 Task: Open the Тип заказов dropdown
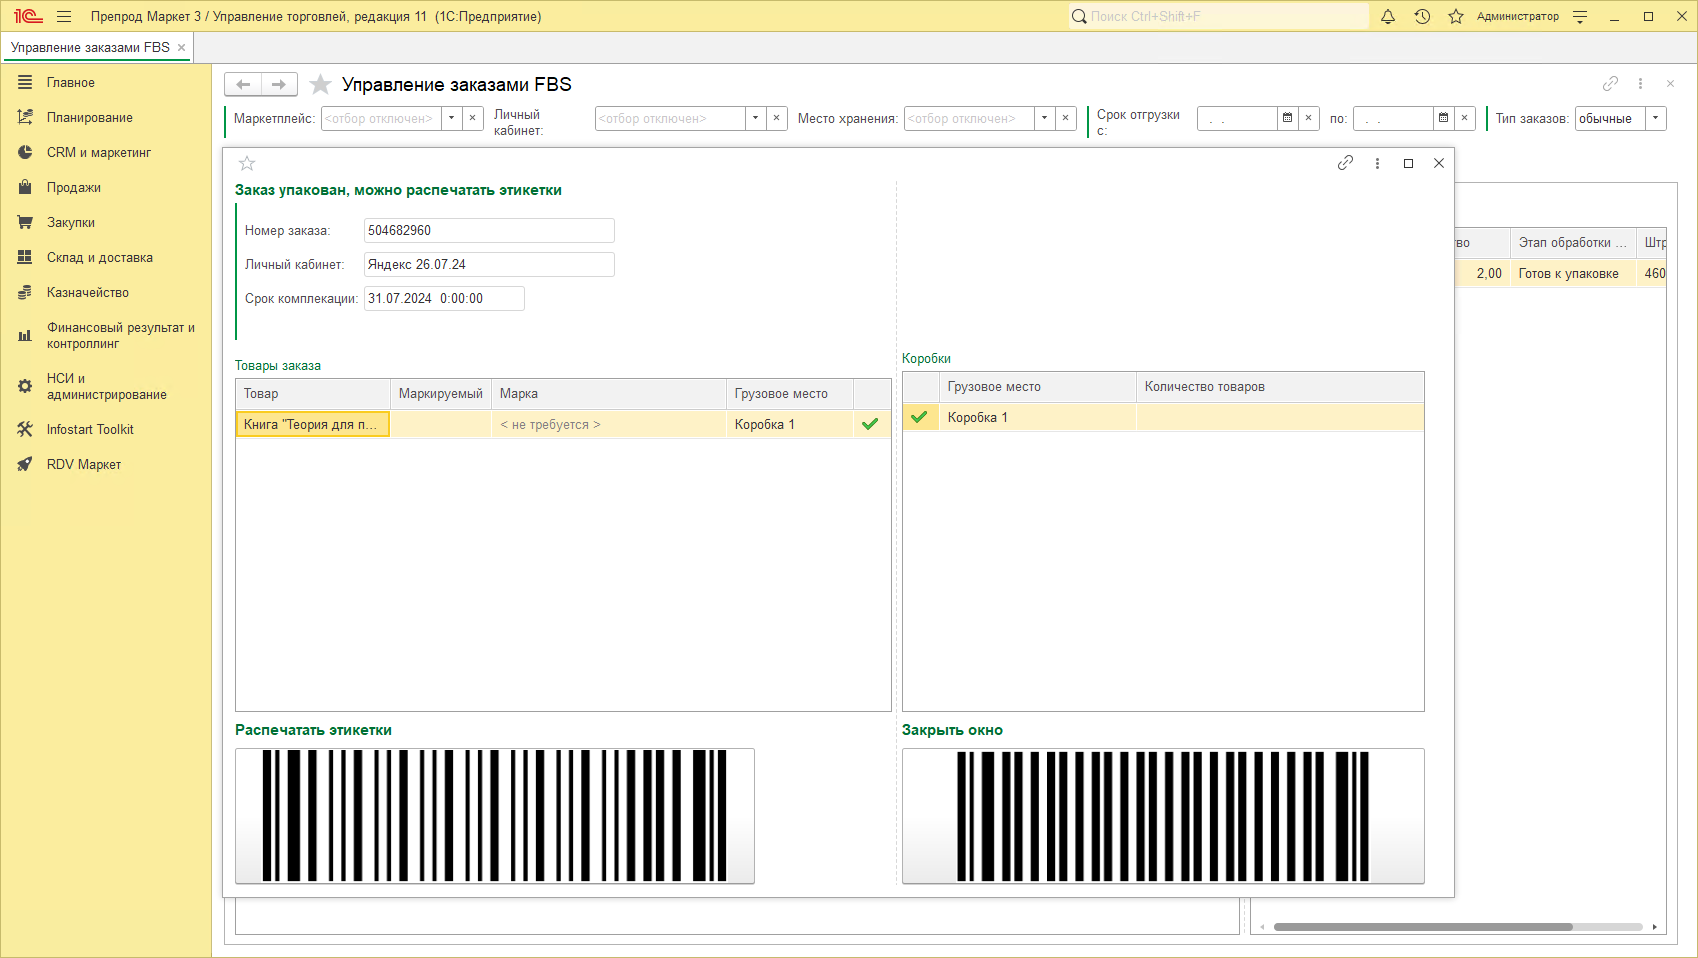tap(1656, 118)
